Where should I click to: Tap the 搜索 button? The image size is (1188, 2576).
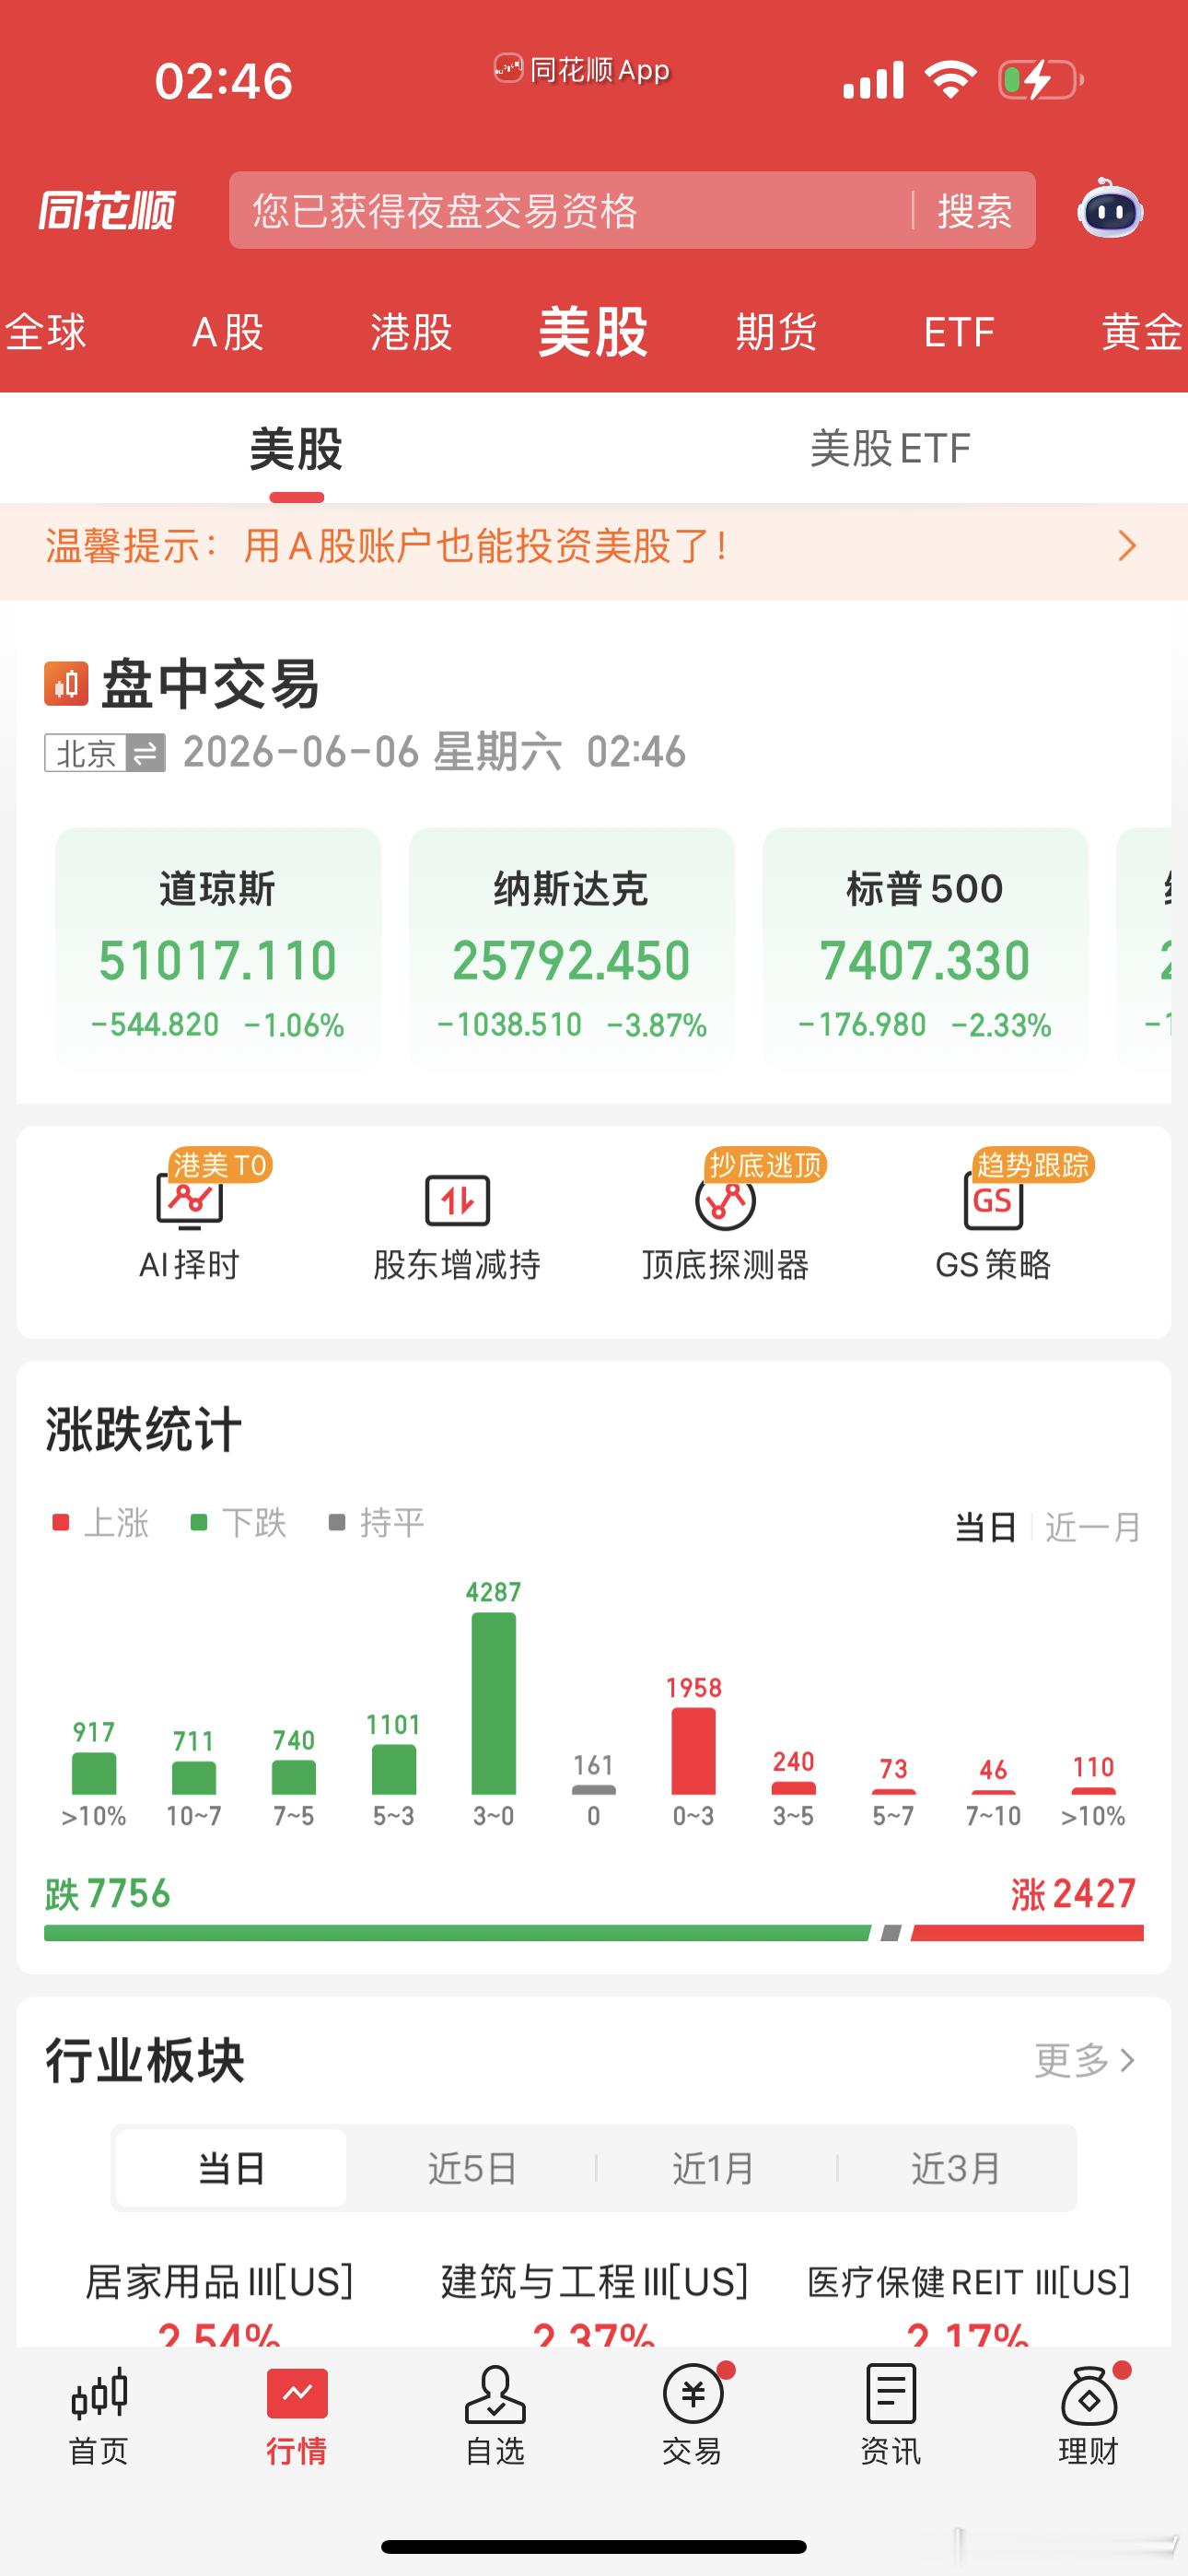coord(975,211)
